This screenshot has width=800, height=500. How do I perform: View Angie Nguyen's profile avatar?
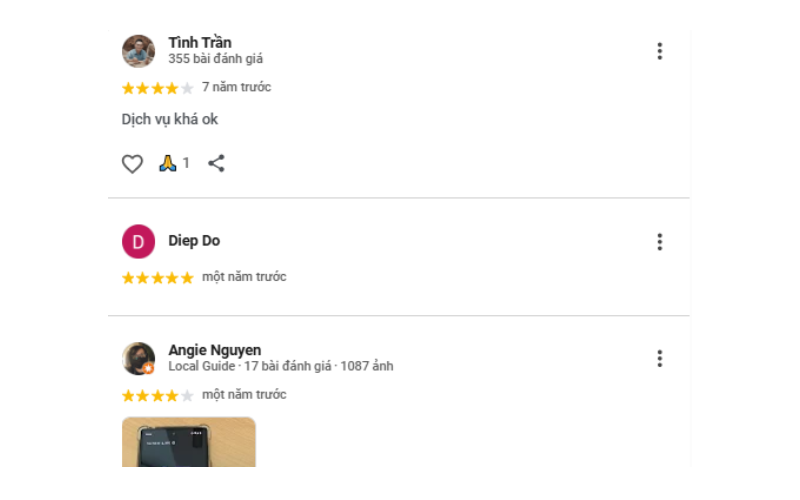[x=138, y=358]
